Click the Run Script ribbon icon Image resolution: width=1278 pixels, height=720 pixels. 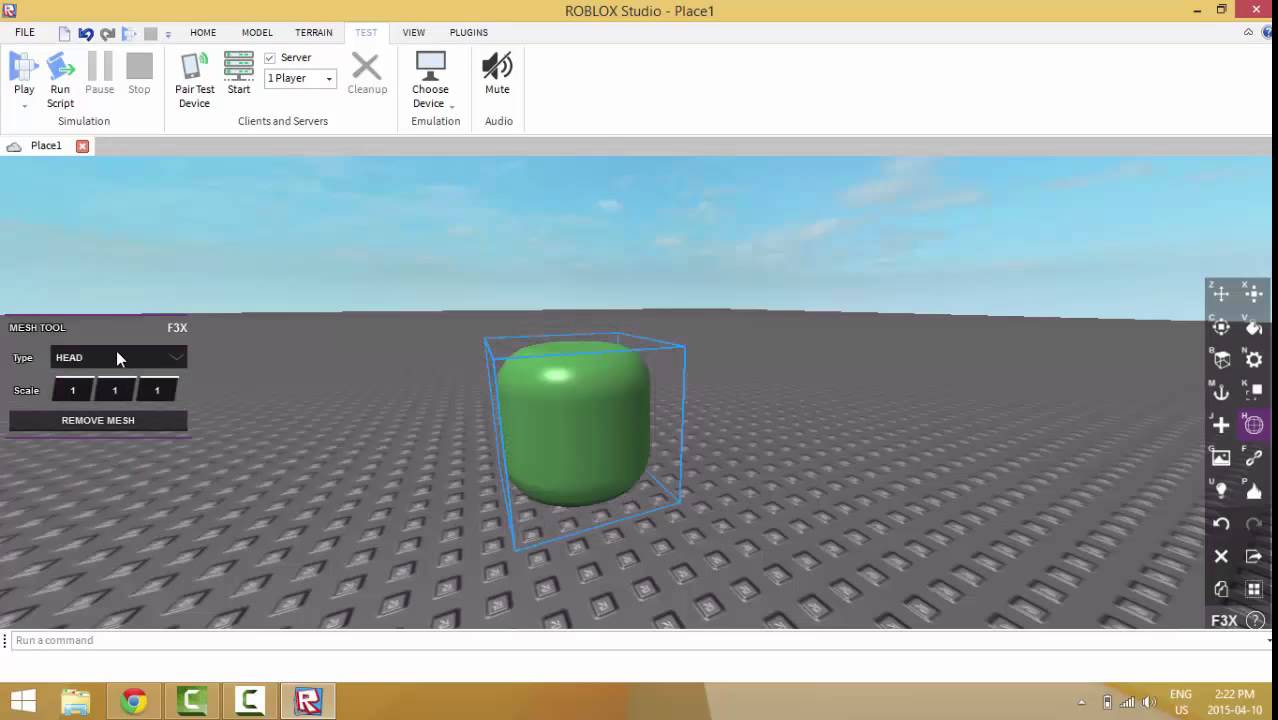60,67
